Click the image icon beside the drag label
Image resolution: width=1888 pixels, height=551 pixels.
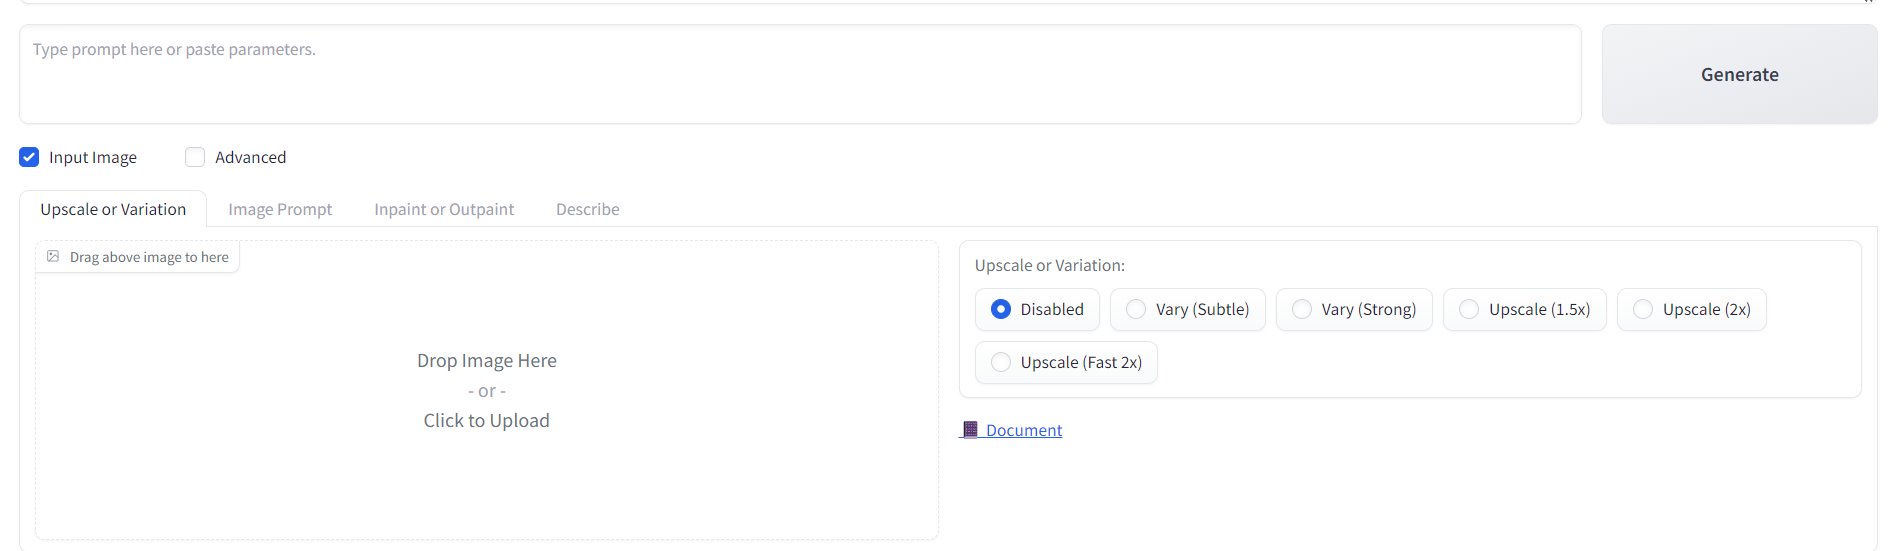53,257
